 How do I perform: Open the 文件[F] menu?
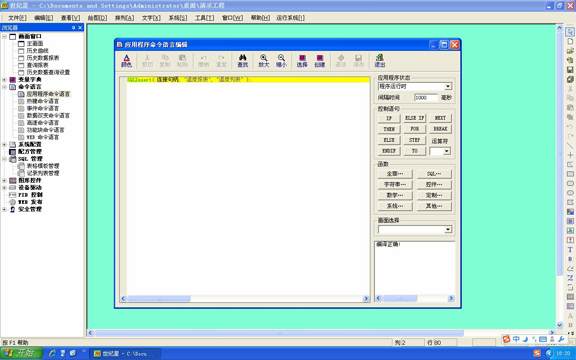(x=17, y=18)
